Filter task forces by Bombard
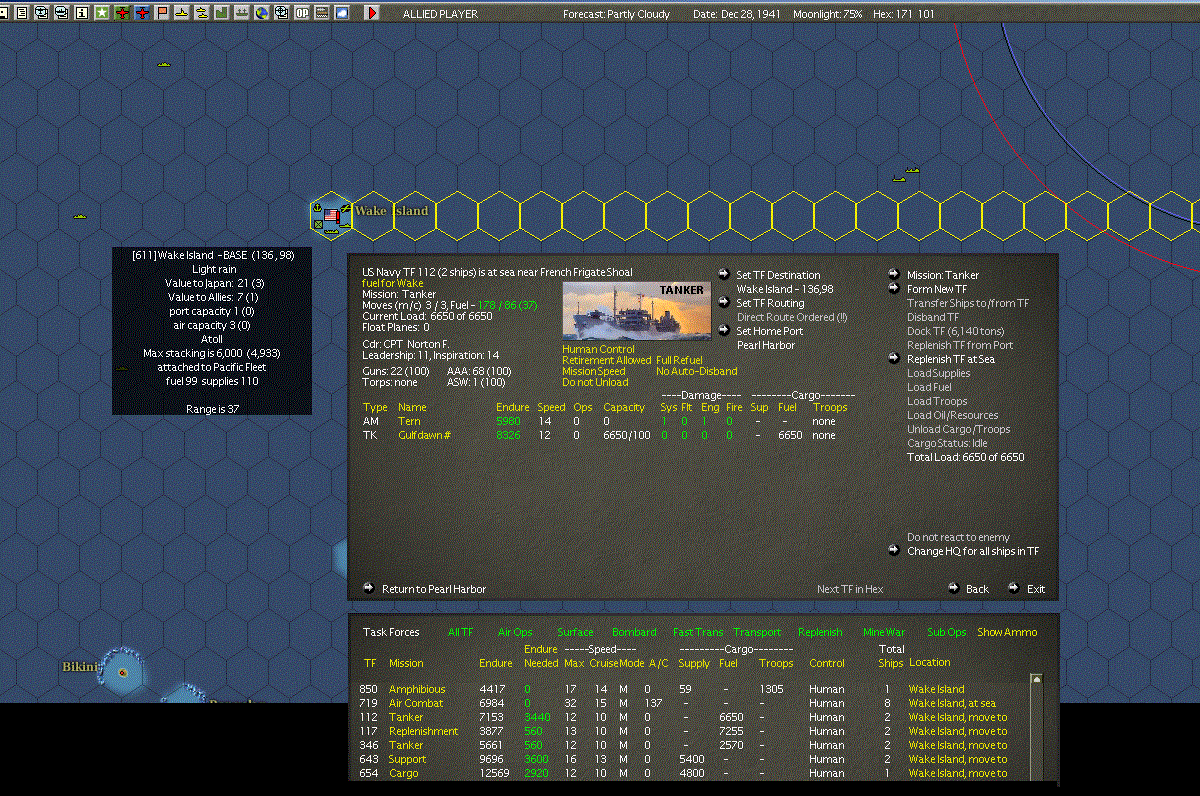Viewport: 1200px width, 796px height. [634, 632]
